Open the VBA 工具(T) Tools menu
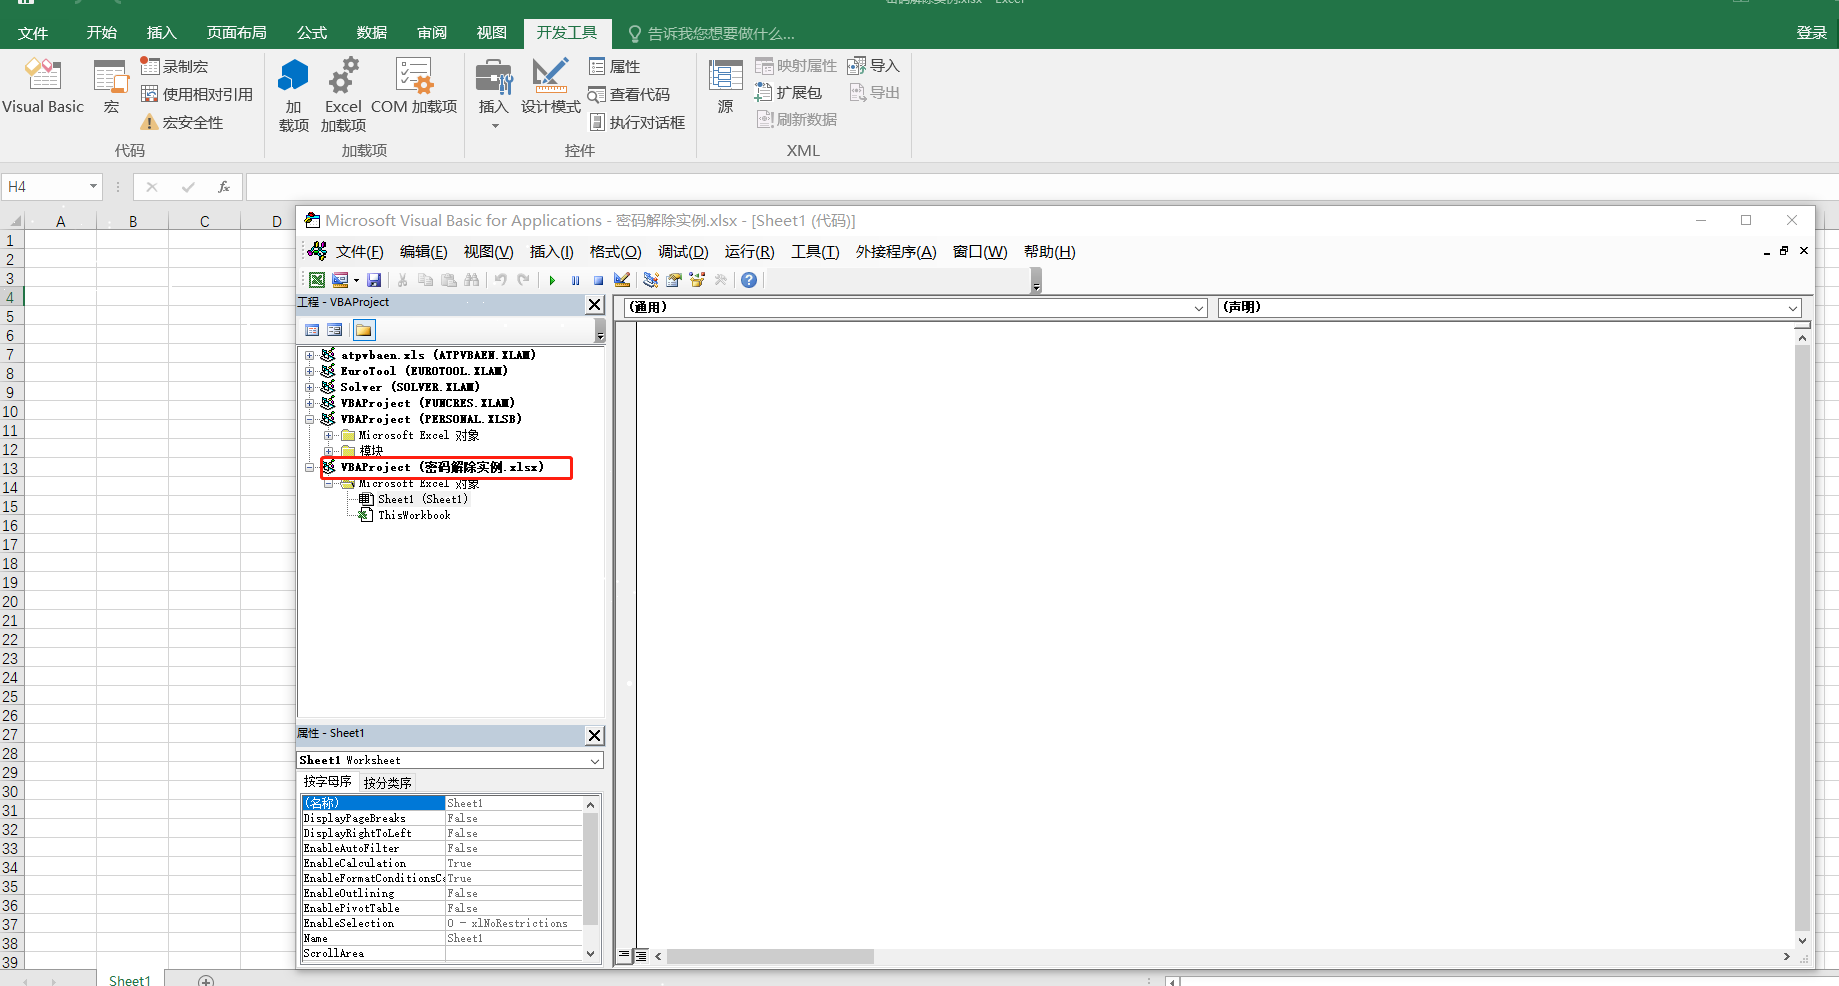 [815, 252]
